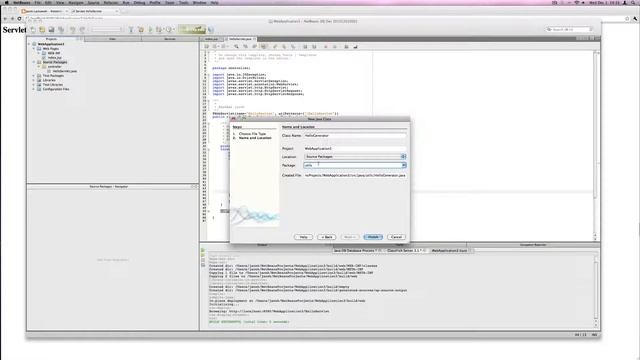640x360 pixels.
Task: Click the New Project toolbar icon
Action: [x=42, y=29]
